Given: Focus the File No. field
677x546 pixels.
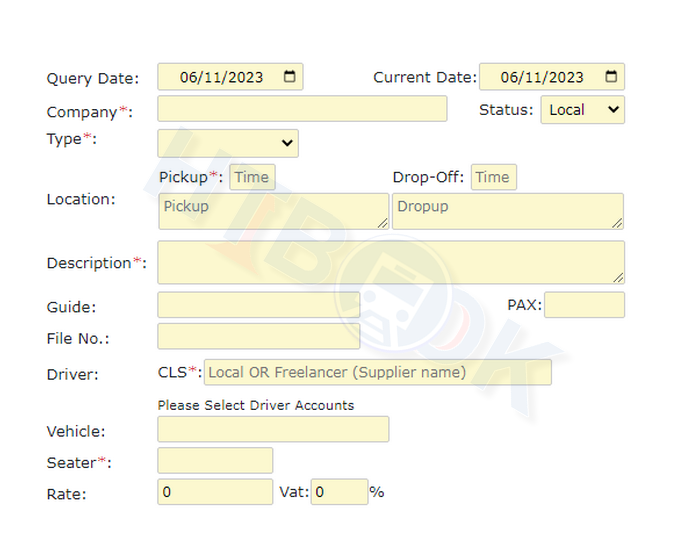Looking at the screenshot, I should click(x=258, y=337).
